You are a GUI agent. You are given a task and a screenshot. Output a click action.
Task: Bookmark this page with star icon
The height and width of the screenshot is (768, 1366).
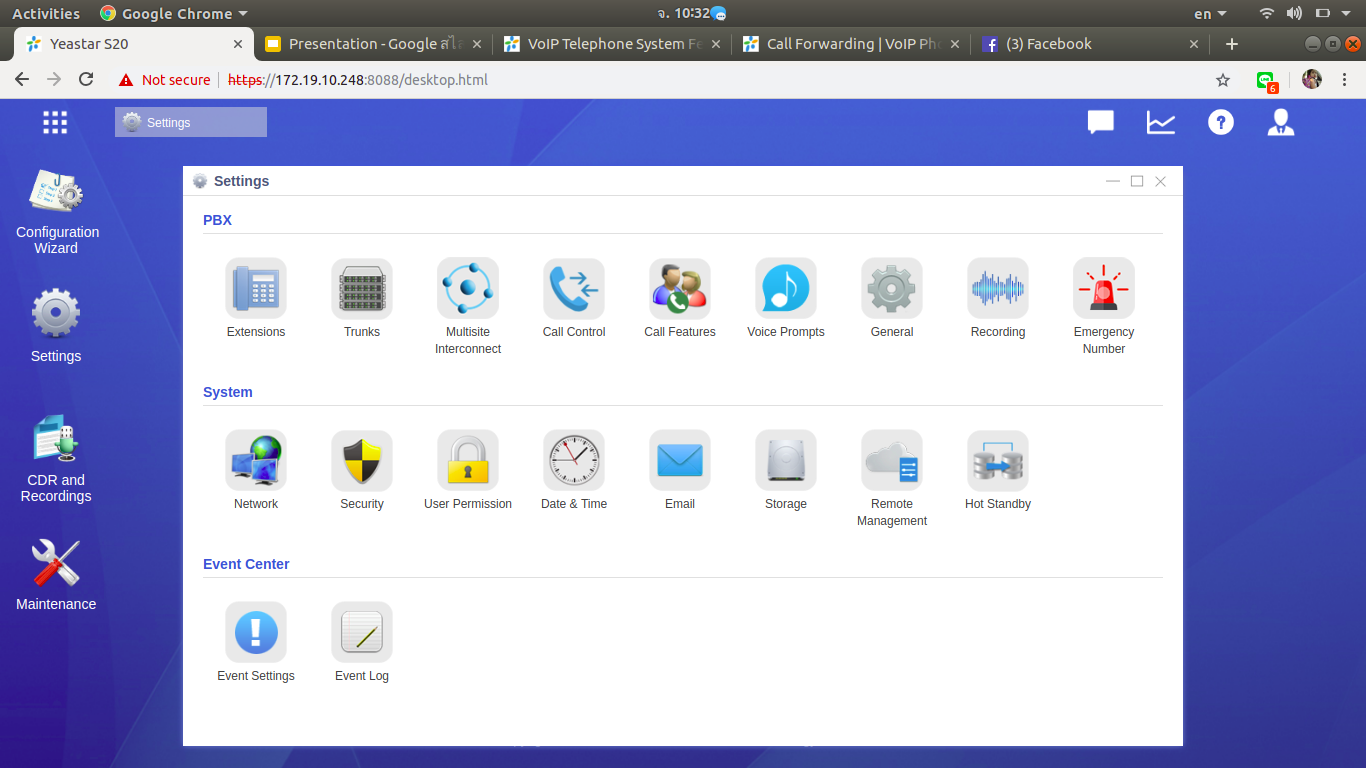pos(1223,80)
